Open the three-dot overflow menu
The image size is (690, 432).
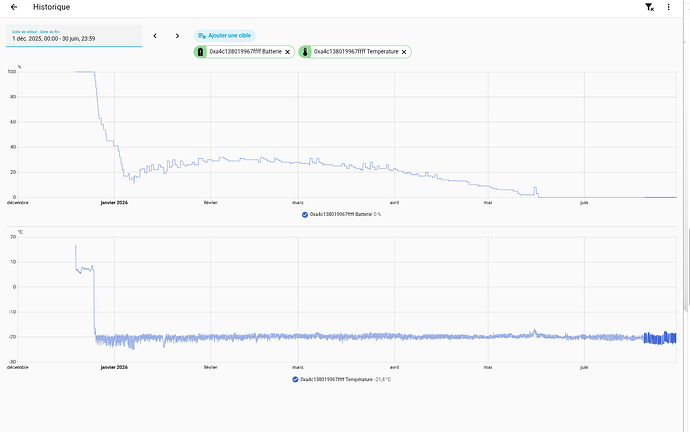(668, 7)
